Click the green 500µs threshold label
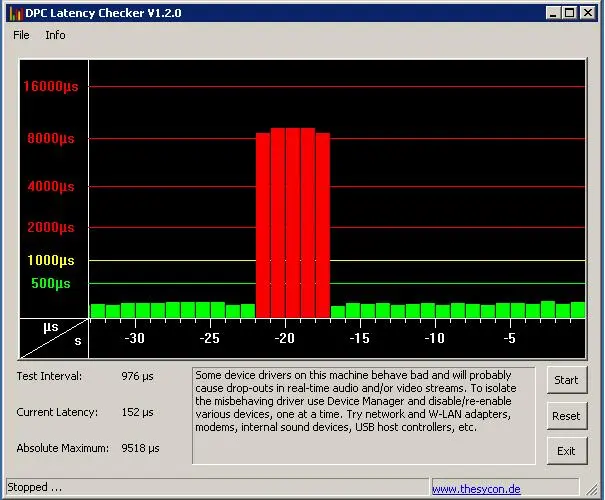The width and height of the screenshot is (605, 500). click(51, 283)
